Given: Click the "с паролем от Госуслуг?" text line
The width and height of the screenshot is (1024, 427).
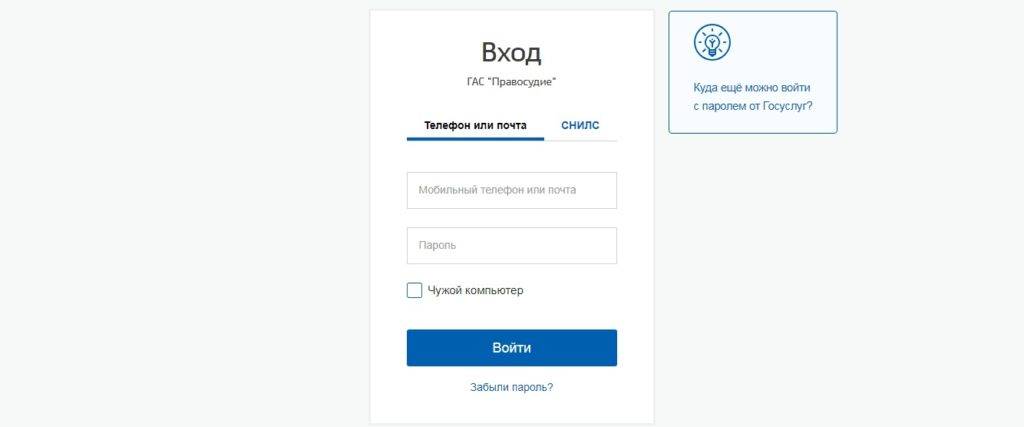Looking at the screenshot, I should [752, 104].
